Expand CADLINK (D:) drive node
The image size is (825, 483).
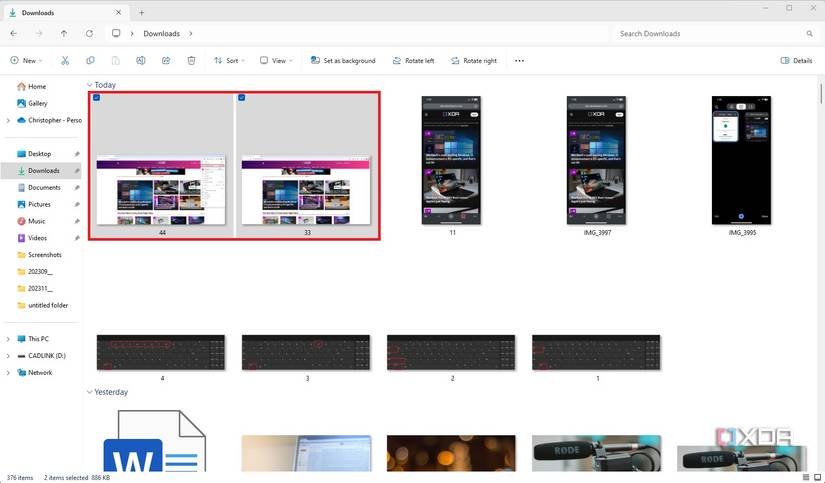[8, 356]
